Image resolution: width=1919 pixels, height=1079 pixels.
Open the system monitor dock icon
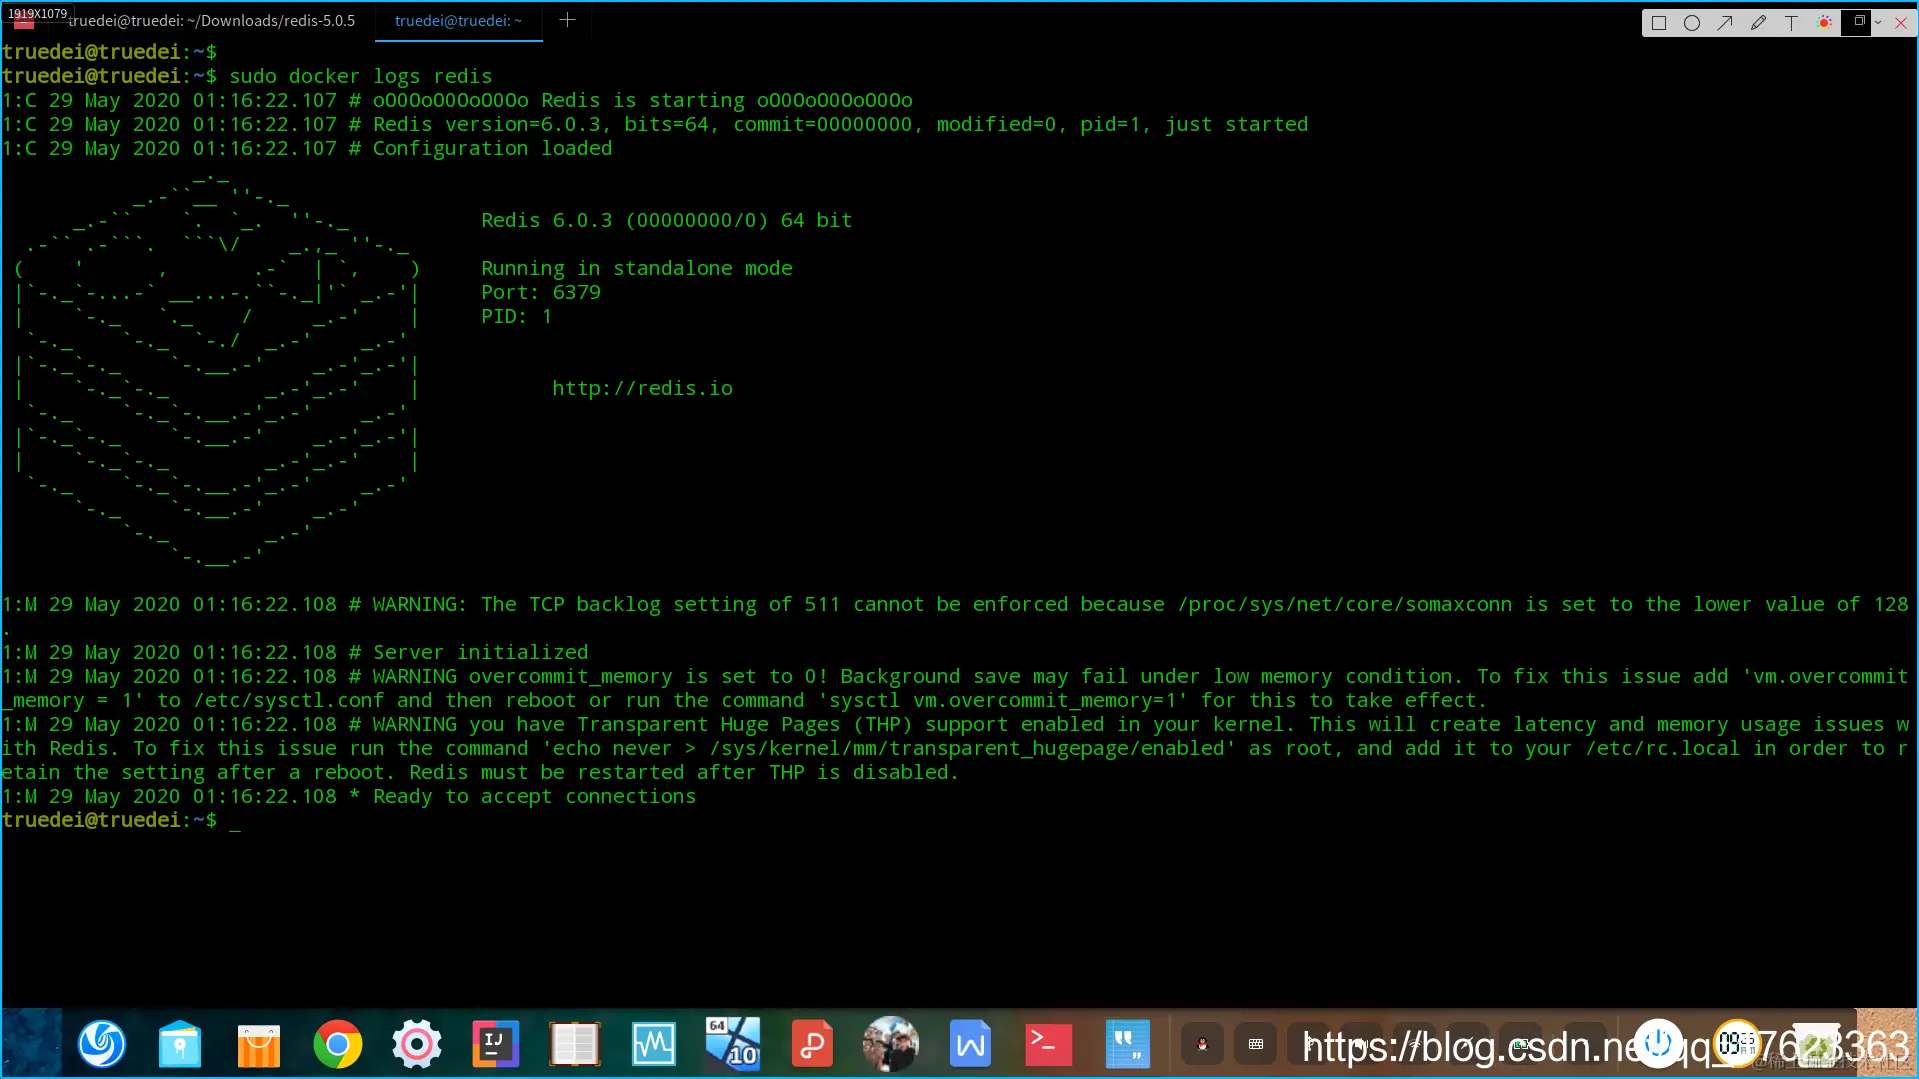point(653,1044)
